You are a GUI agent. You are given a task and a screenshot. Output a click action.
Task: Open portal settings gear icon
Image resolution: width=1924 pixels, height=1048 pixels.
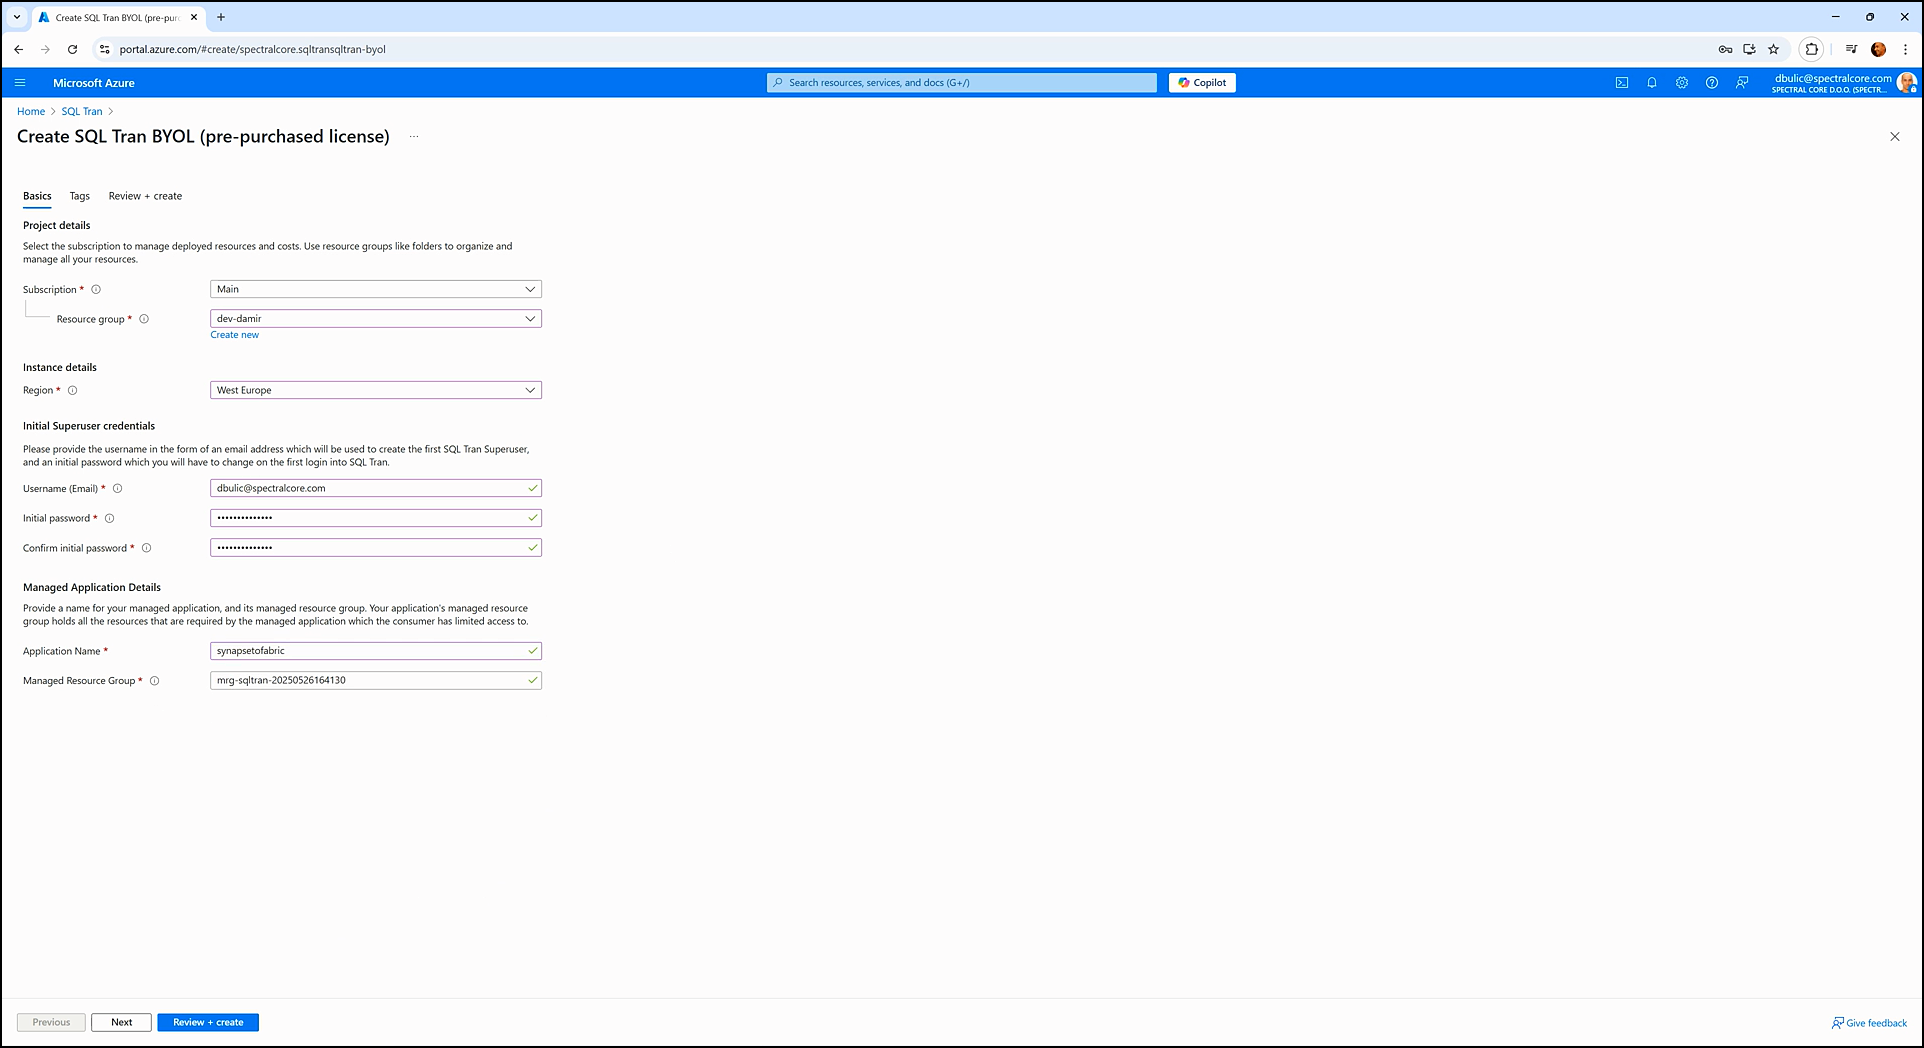1681,83
